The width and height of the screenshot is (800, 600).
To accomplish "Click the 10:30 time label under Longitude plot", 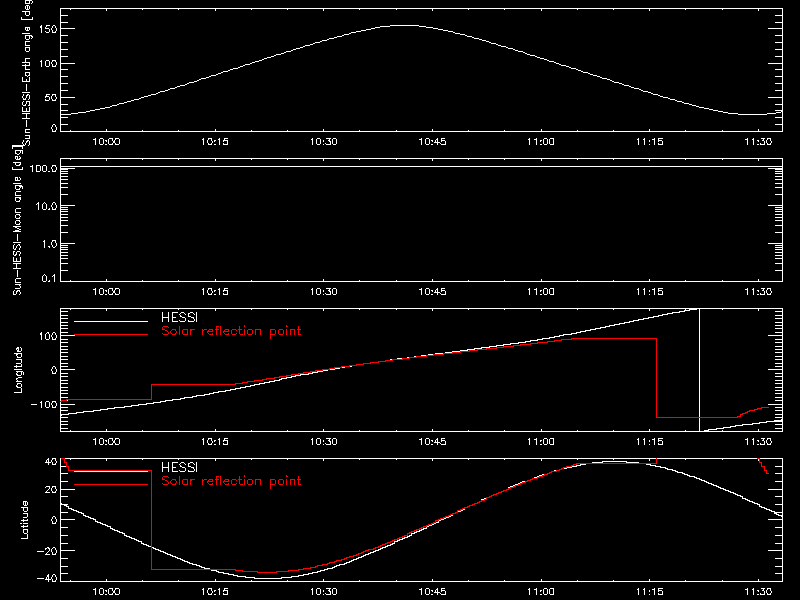I will point(323,441).
